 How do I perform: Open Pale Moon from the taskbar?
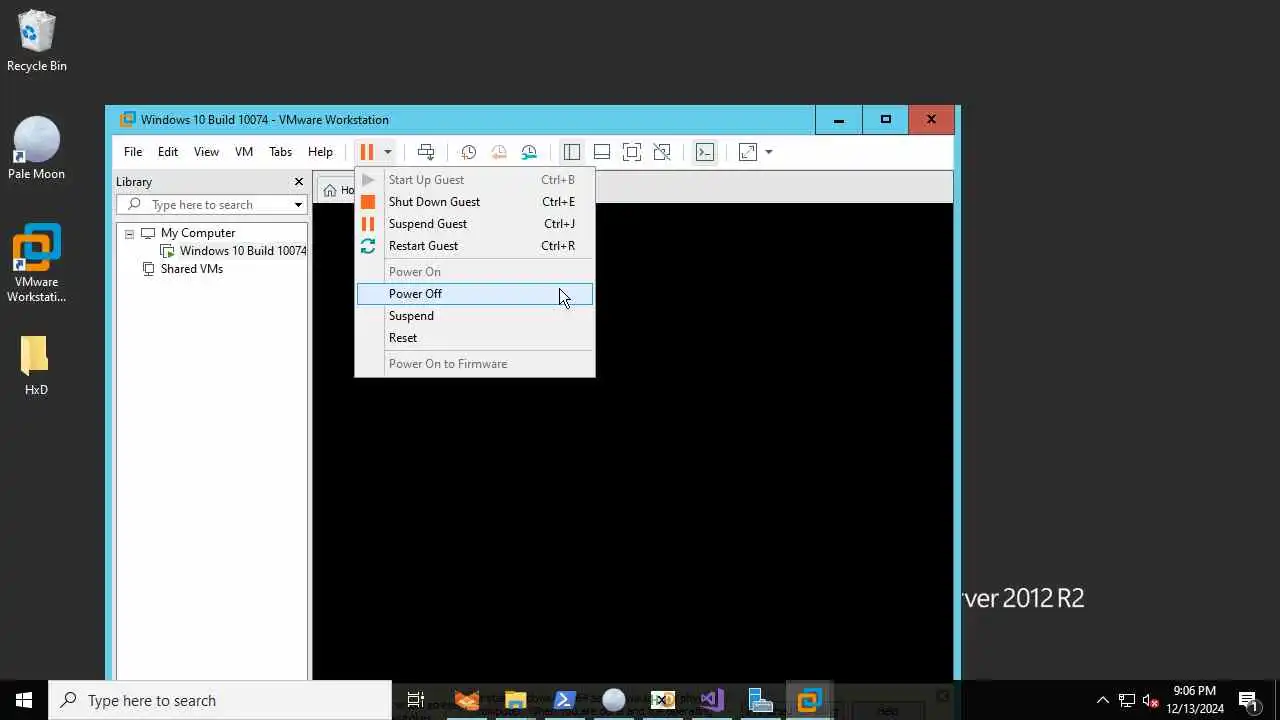pyautogui.click(x=614, y=700)
